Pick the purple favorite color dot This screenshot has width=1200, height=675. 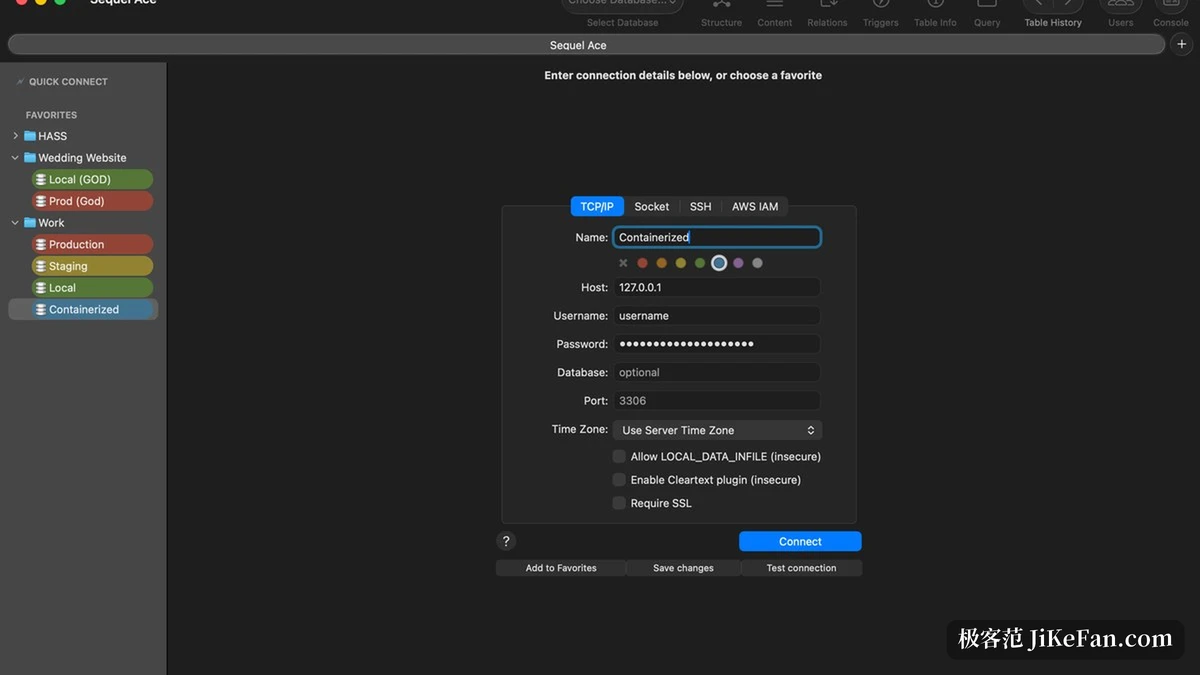click(x=738, y=263)
